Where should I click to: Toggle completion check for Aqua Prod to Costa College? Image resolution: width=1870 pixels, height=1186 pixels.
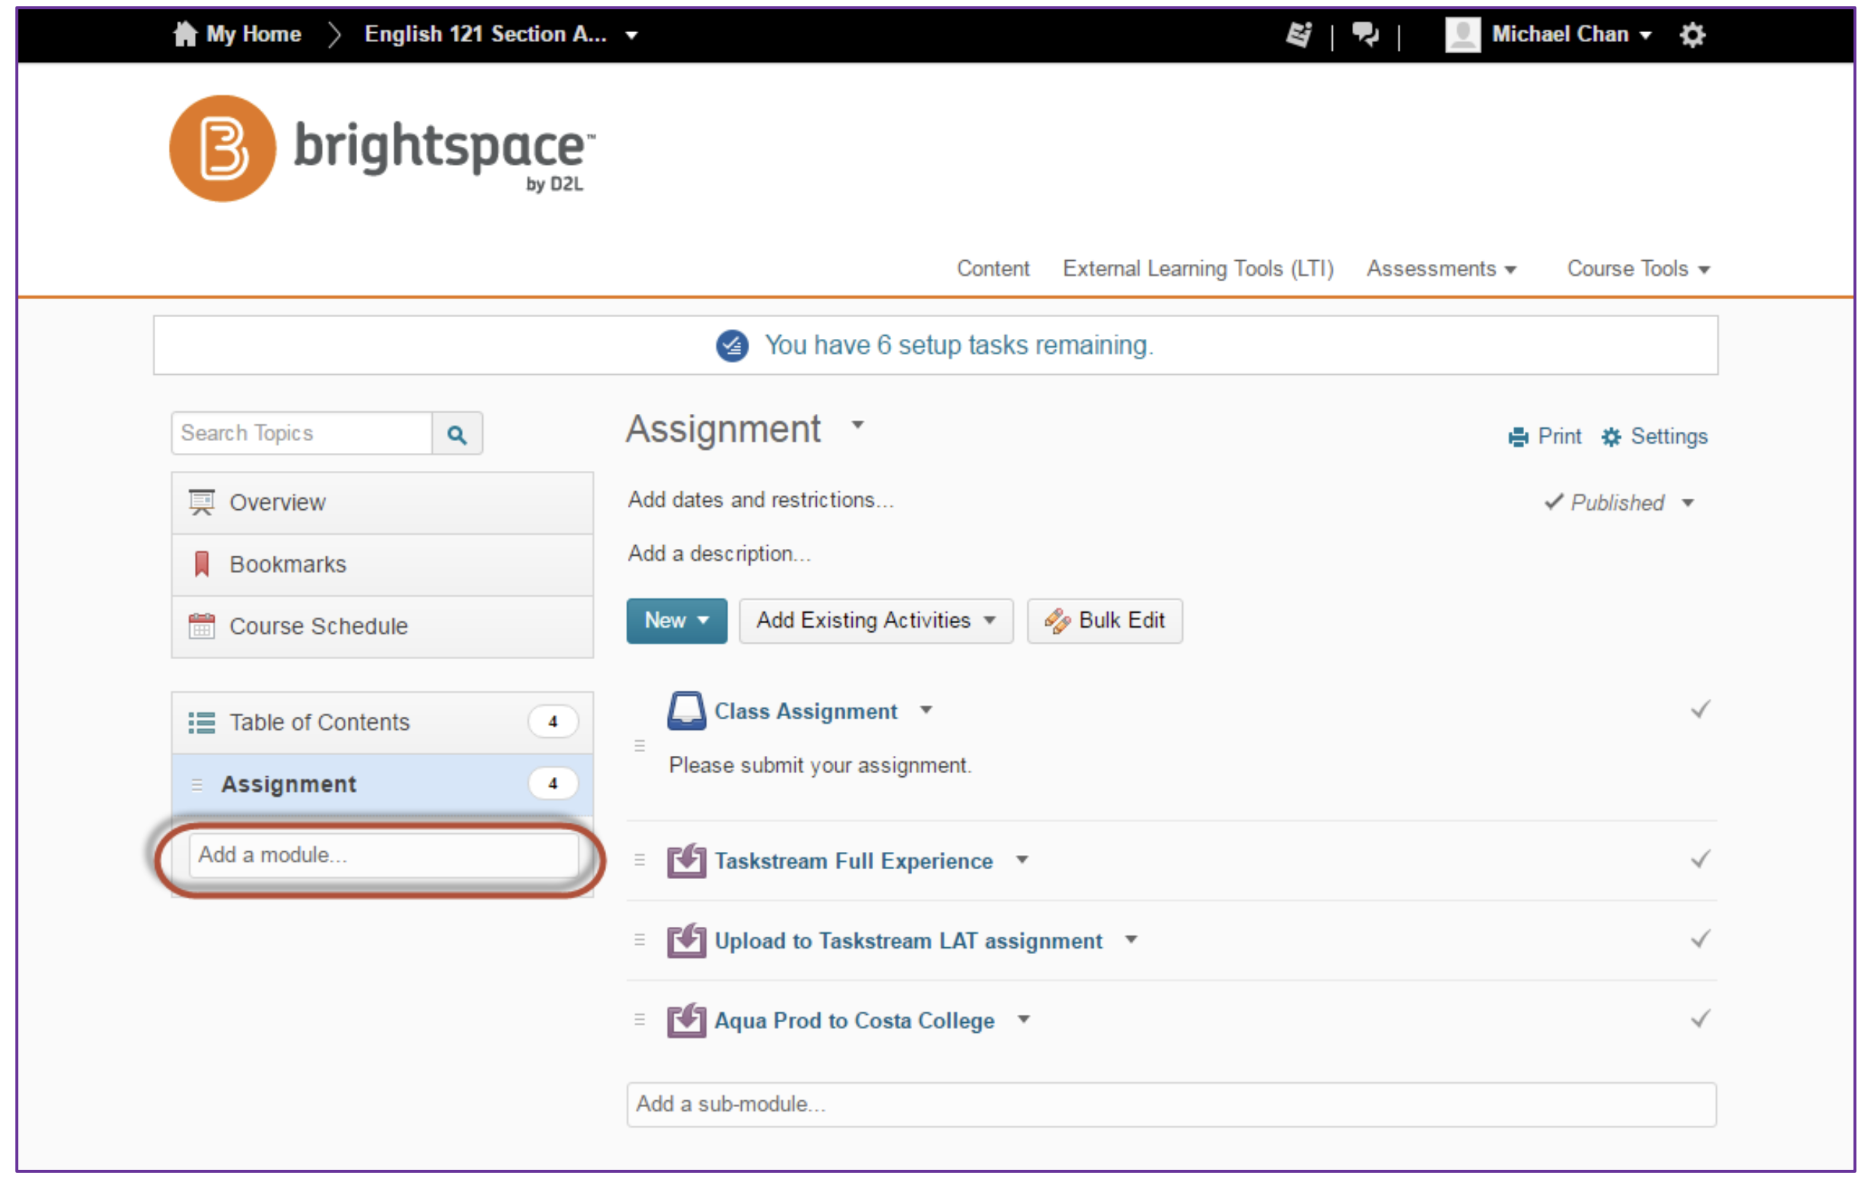pyautogui.click(x=1700, y=1019)
